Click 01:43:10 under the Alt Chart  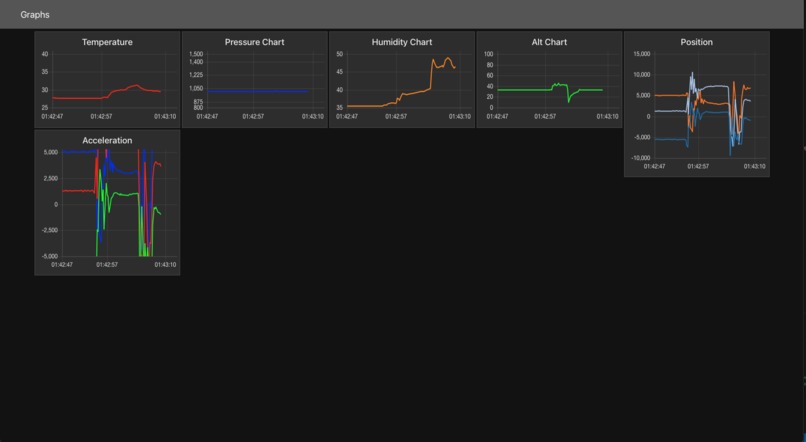[x=607, y=117]
